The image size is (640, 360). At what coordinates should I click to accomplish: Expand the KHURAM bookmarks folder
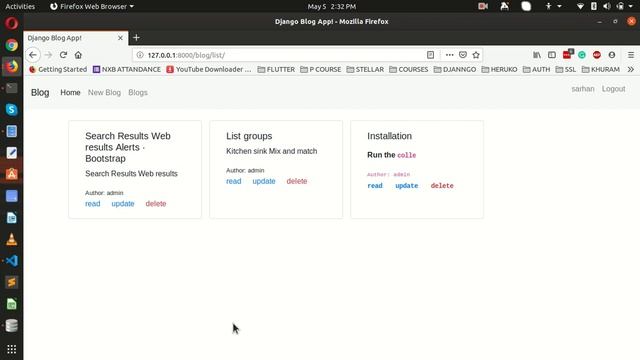coord(601,69)
